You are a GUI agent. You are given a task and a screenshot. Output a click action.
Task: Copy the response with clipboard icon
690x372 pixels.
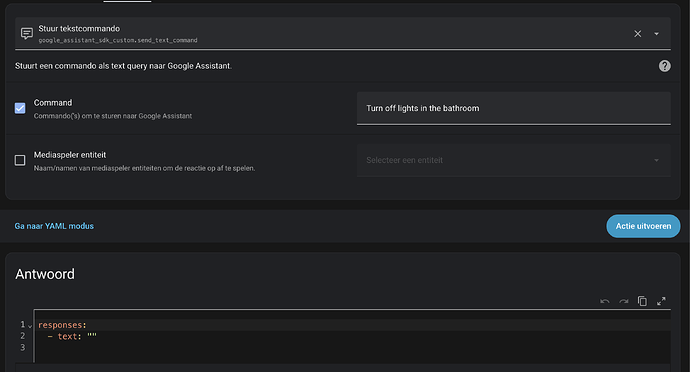tap(642, 301)
